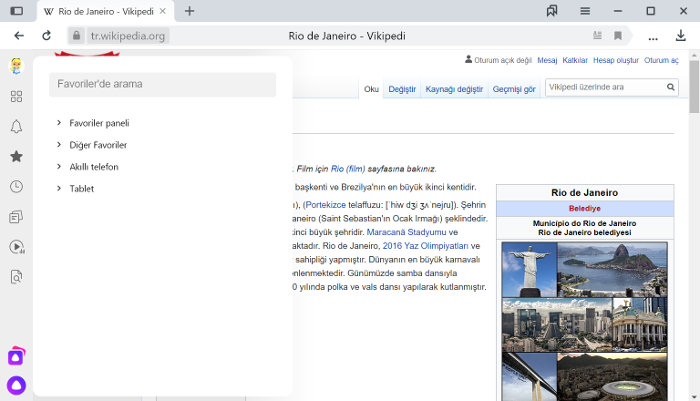The width and height of the screenshot is (700, 401).
Task: Open the Christ the Redeemer statue image
Action: pos(529,270)
